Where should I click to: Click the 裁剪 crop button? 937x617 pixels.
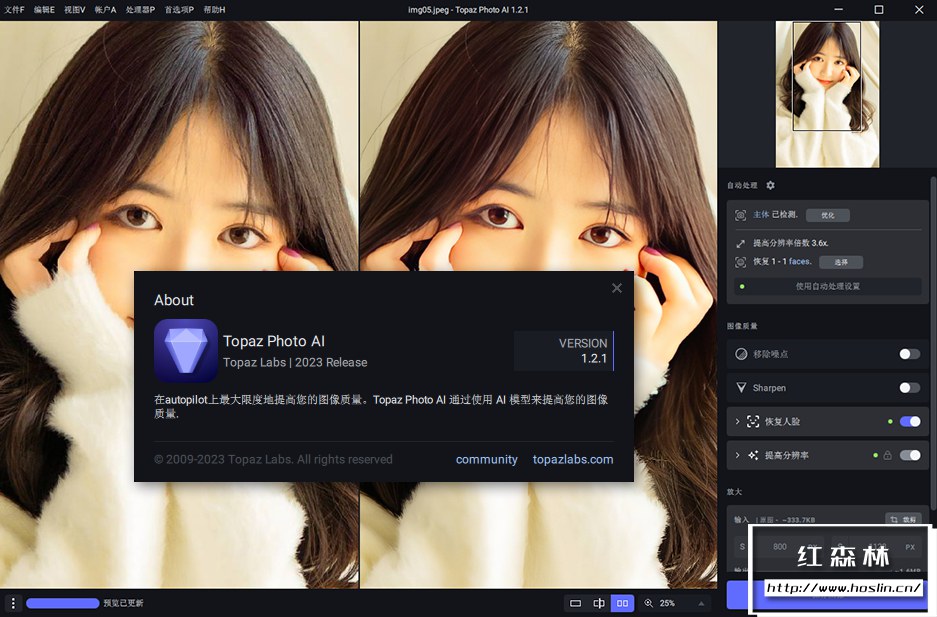click(903, 519)
